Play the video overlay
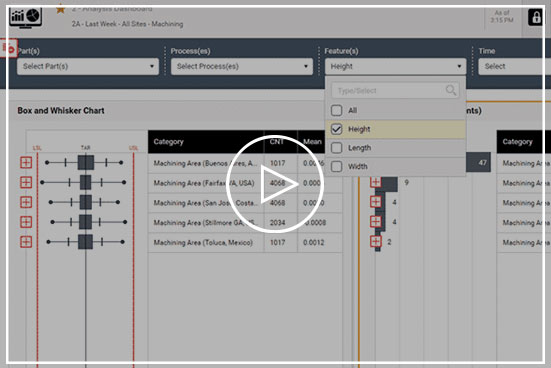 coord(275,184)
